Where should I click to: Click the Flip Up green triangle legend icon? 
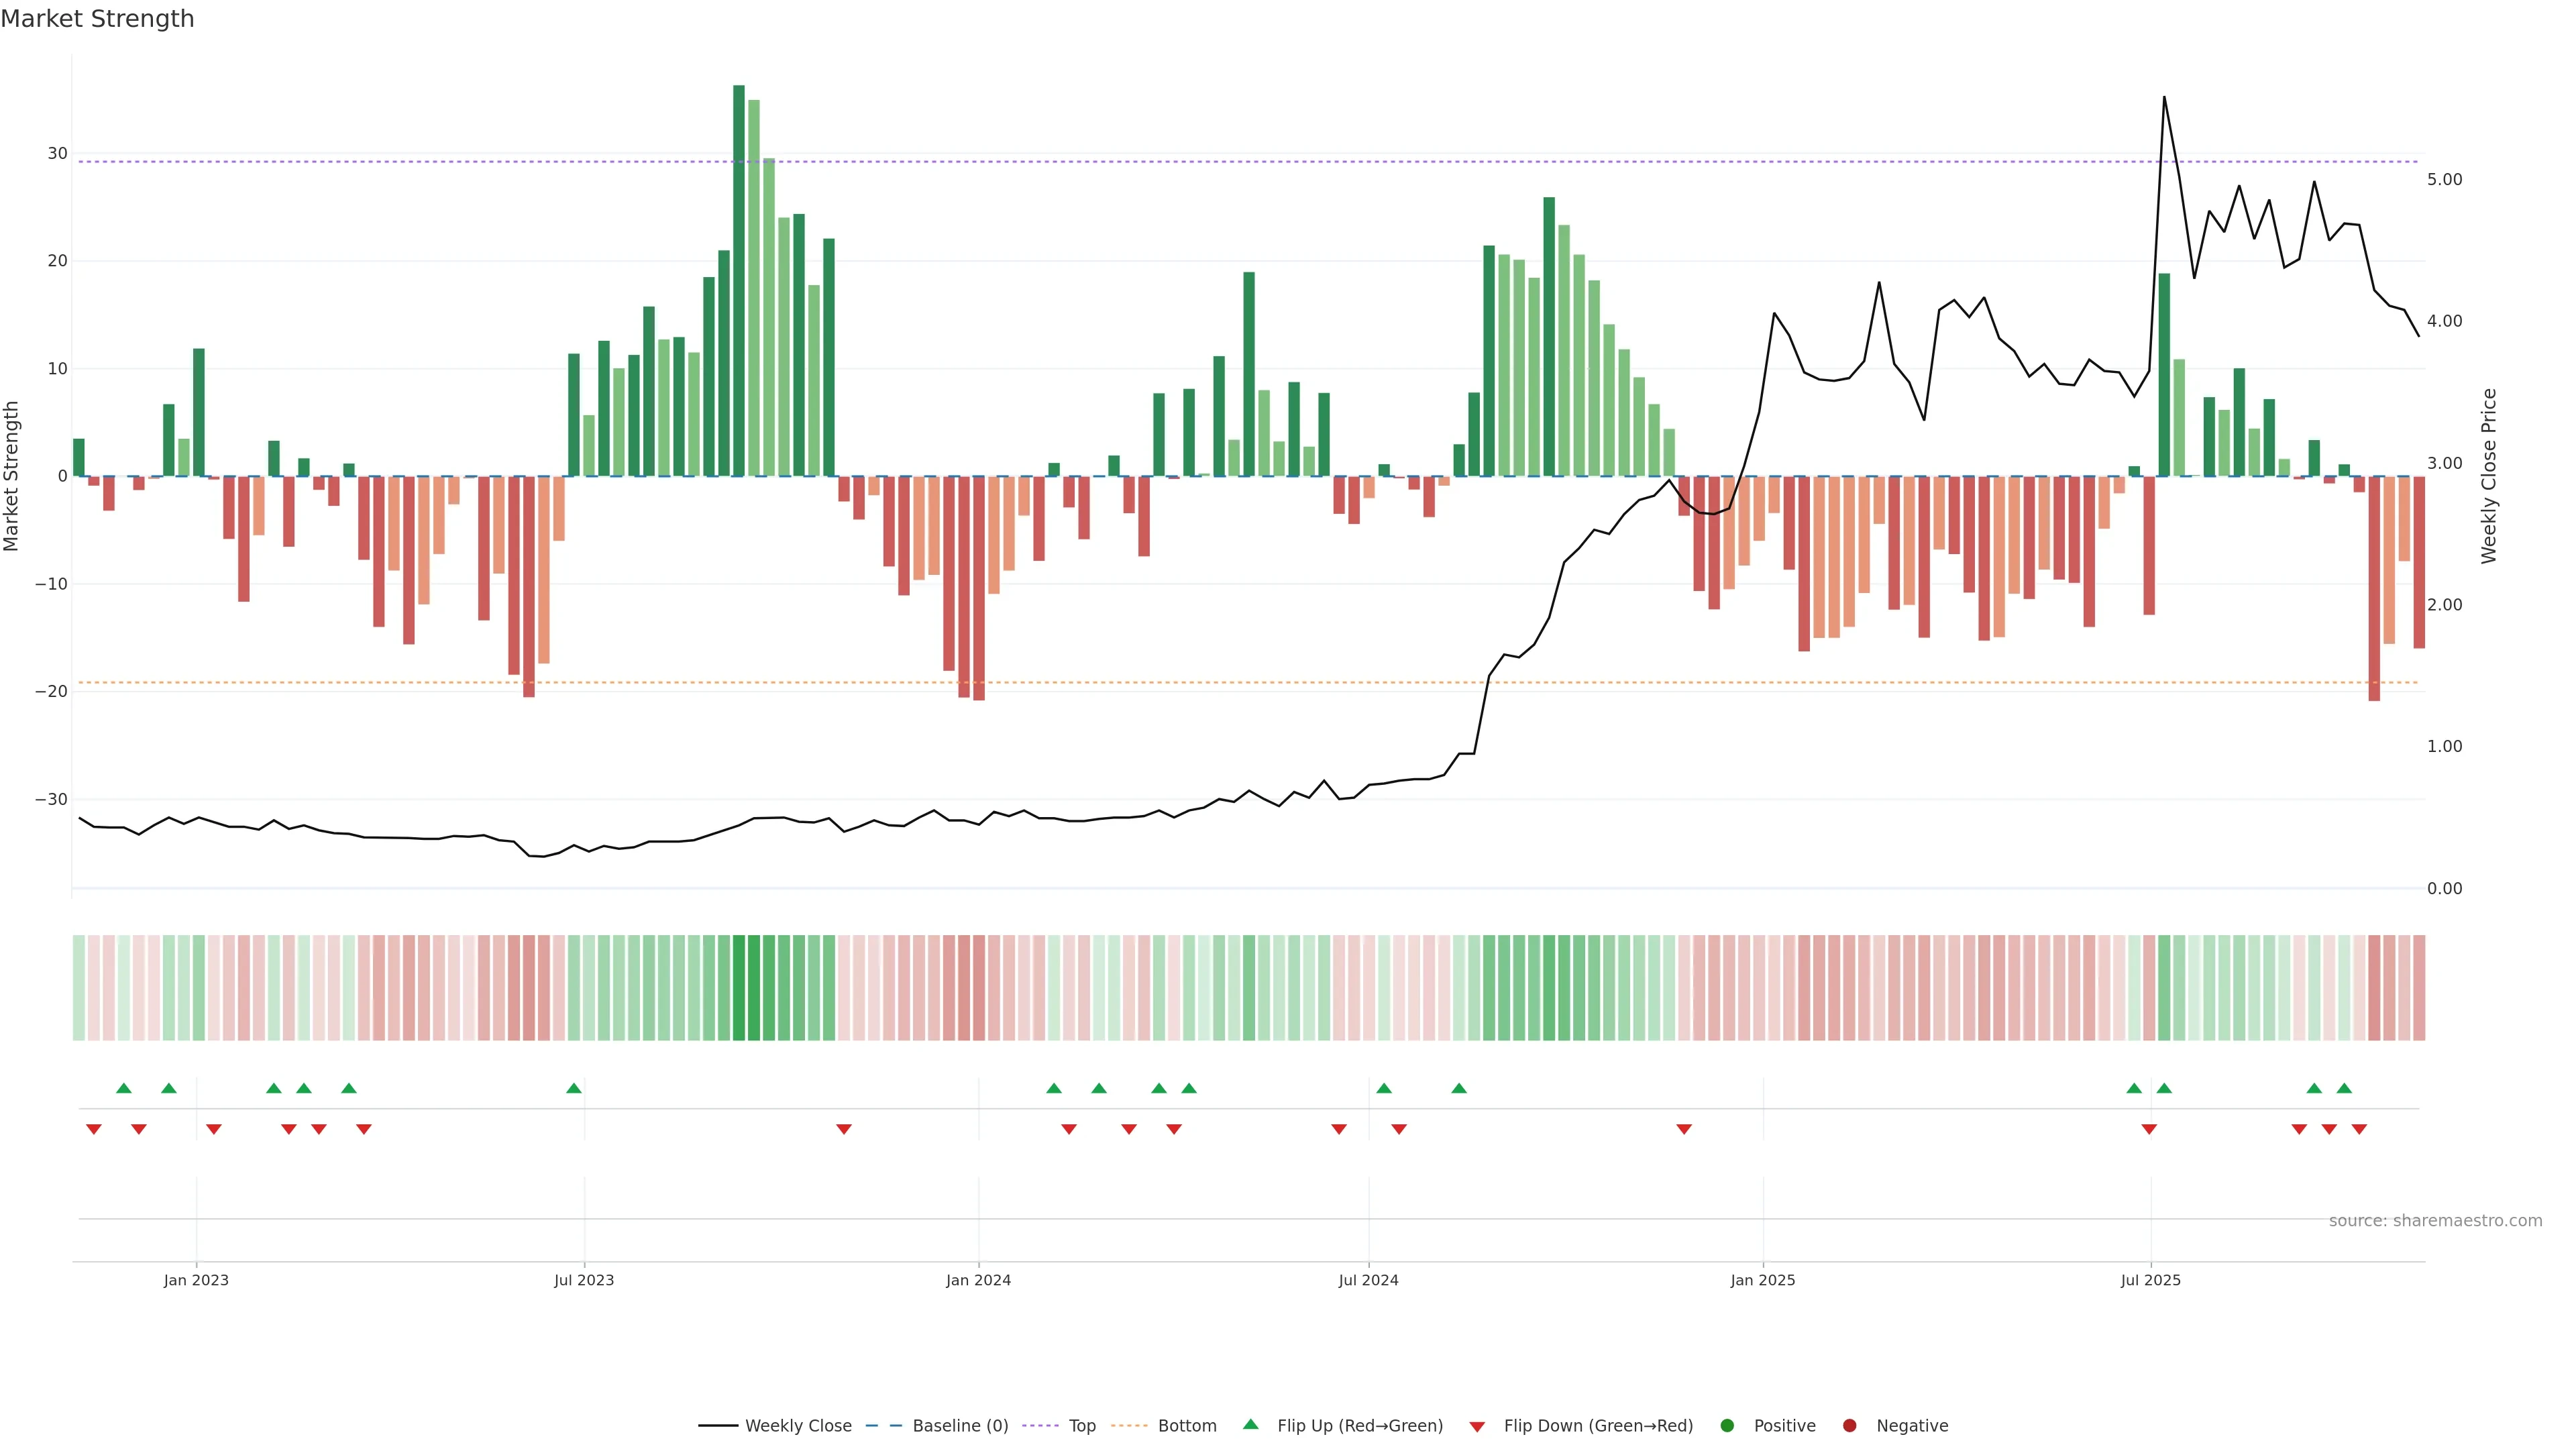coord(1250,1424)
